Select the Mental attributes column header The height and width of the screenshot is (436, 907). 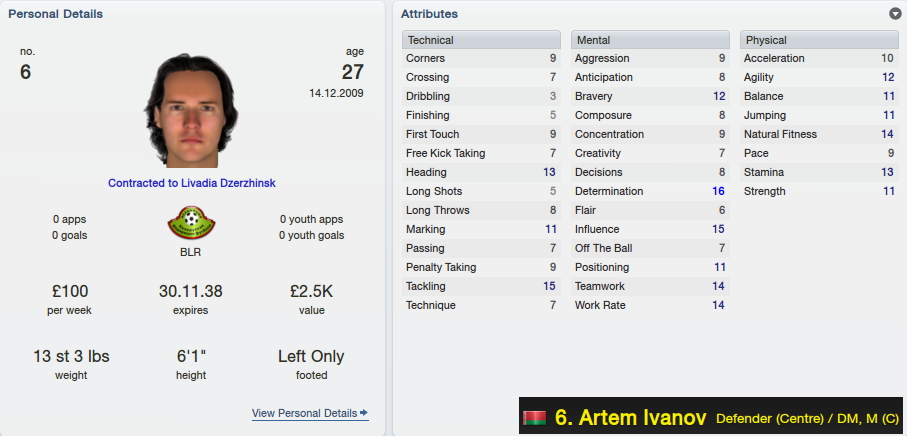click(650, 40)
